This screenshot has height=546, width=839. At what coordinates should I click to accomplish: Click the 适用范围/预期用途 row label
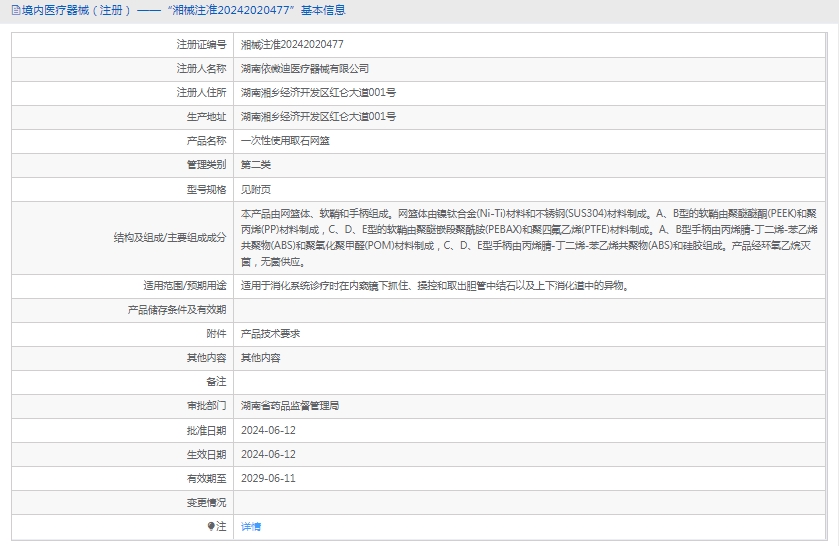coord(185,286)
